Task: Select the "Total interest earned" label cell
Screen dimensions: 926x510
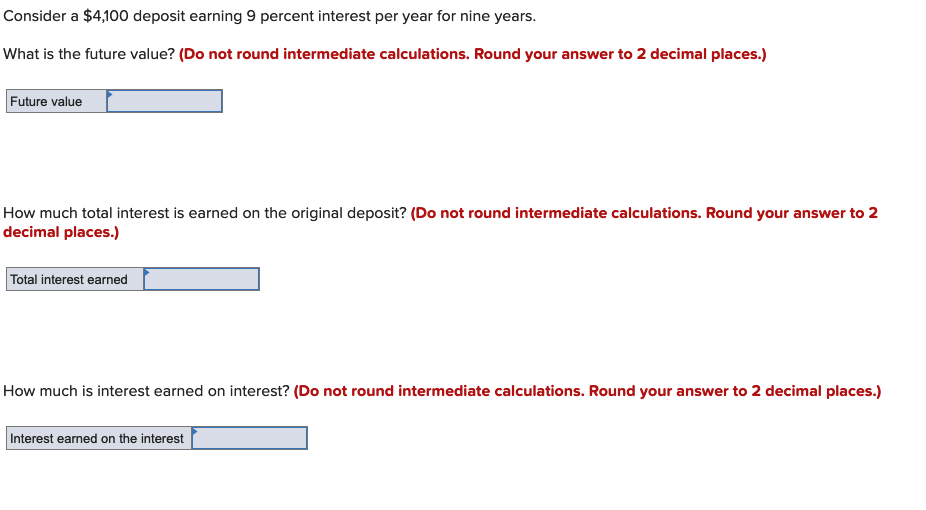Action: click(75, 279)
